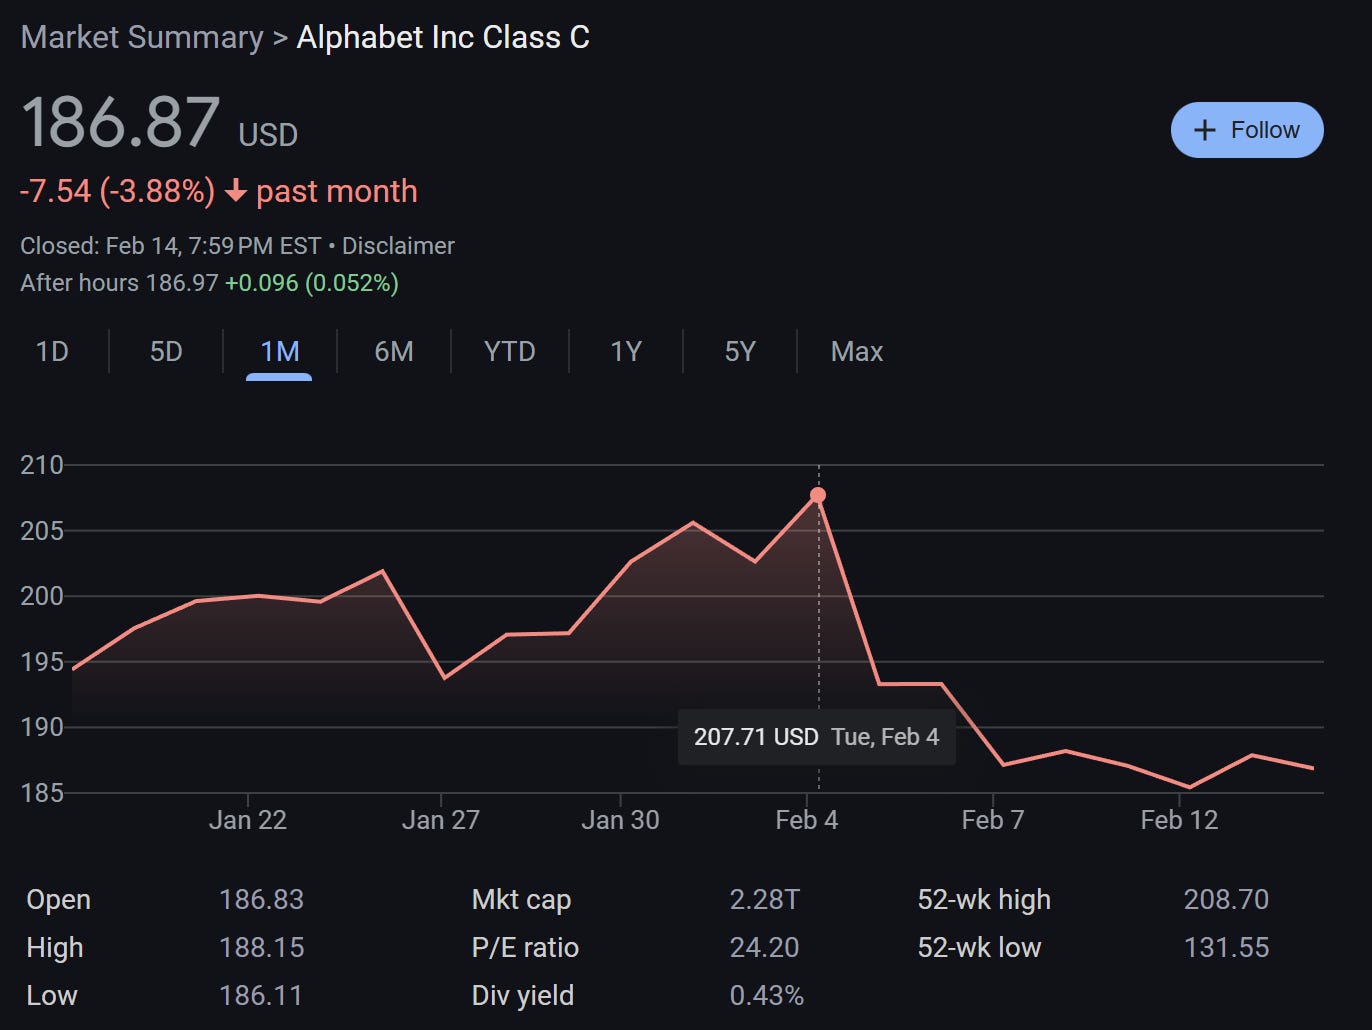Image resolution: width=1372 pixels, height=1030 pixels.
Task: Click the 207.71 USD chart tooltip
Action: point(817,737)
